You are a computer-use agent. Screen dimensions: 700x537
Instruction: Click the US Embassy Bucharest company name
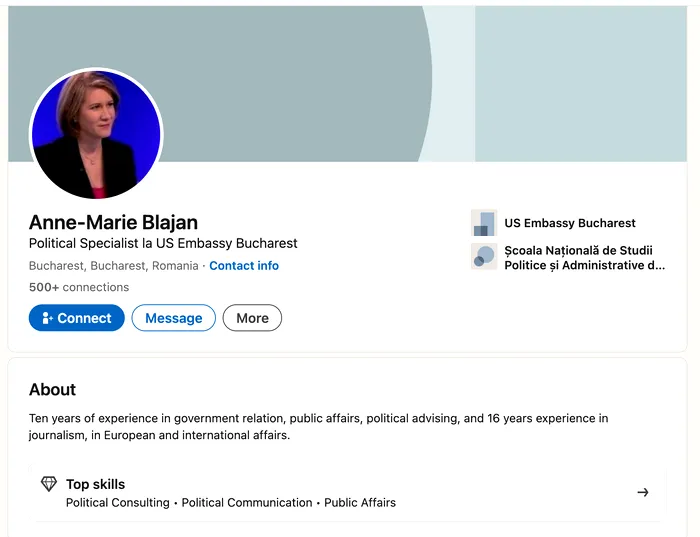(x=569, y=223)
